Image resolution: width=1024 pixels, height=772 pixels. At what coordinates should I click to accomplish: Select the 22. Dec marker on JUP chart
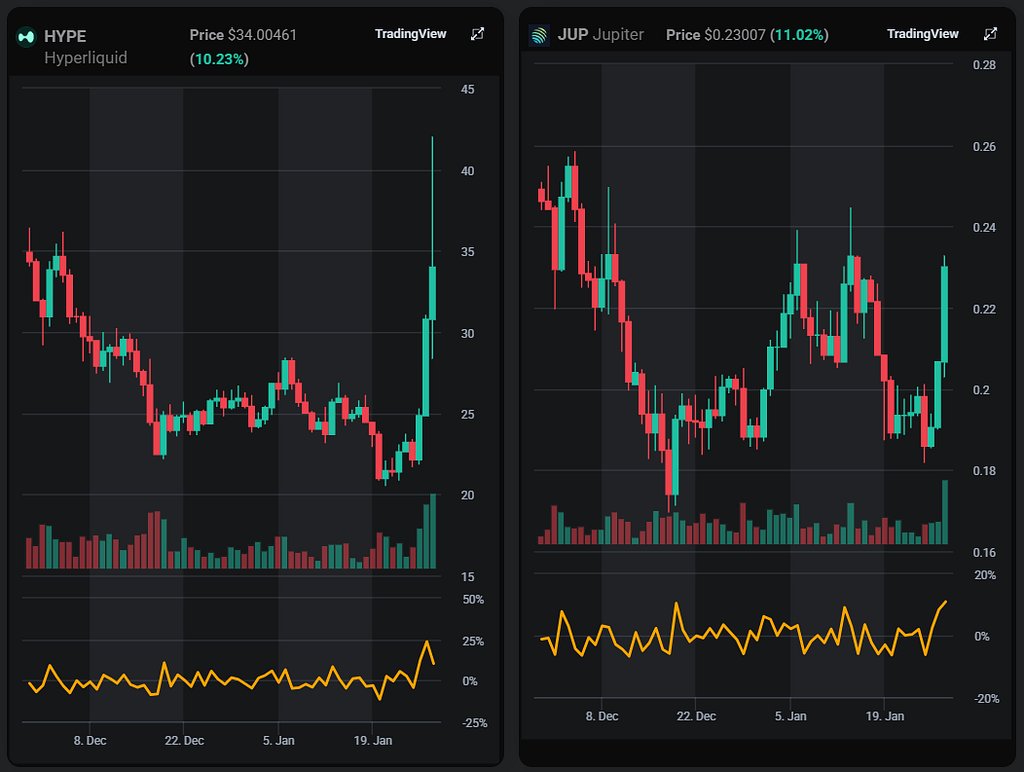[696, 716]
